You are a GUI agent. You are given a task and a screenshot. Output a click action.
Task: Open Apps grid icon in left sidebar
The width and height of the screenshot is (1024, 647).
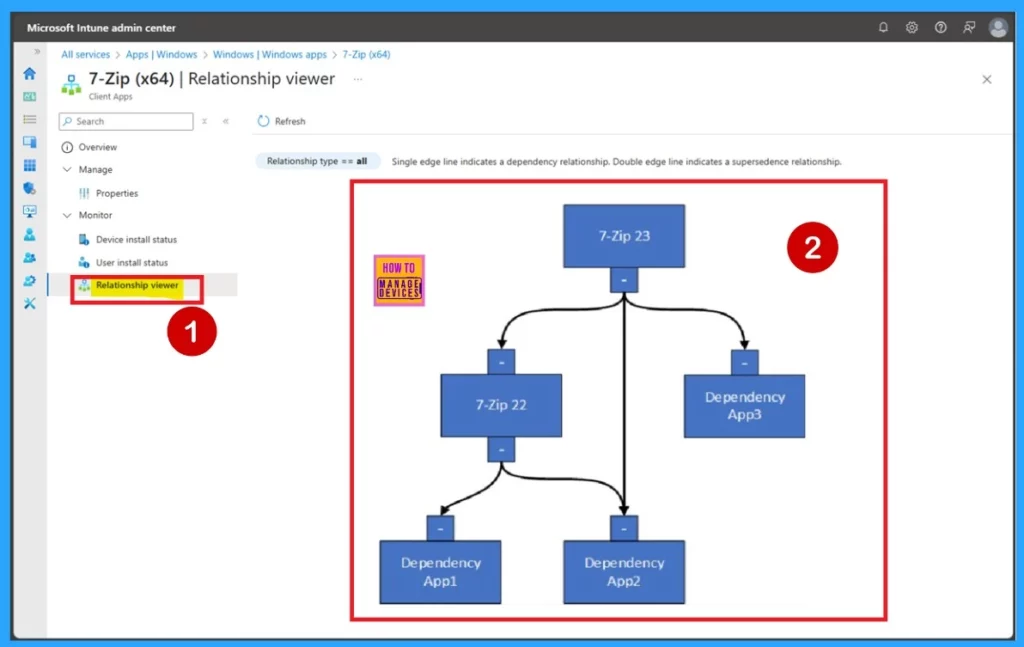click(x=29, y=165)
